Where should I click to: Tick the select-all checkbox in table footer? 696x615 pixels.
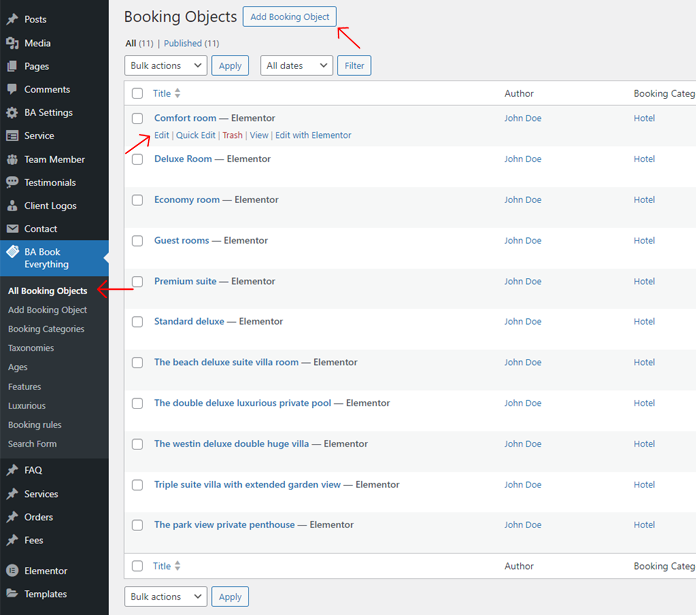coord(138,566)
